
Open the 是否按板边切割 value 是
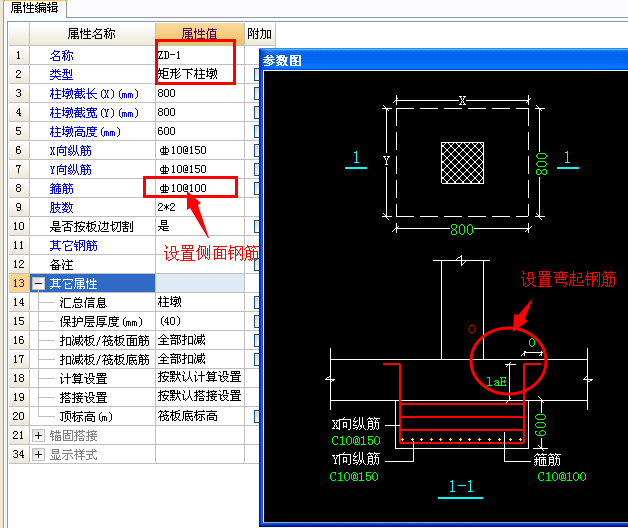[199, 226]
